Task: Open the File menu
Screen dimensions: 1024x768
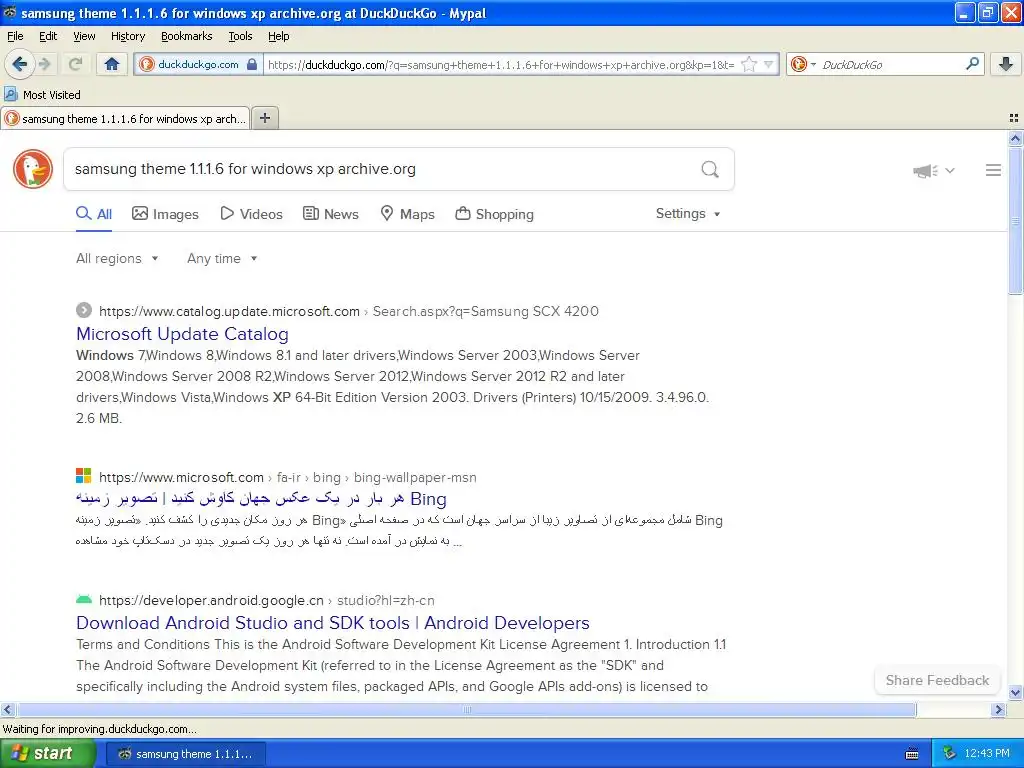Action: (15, 36)
